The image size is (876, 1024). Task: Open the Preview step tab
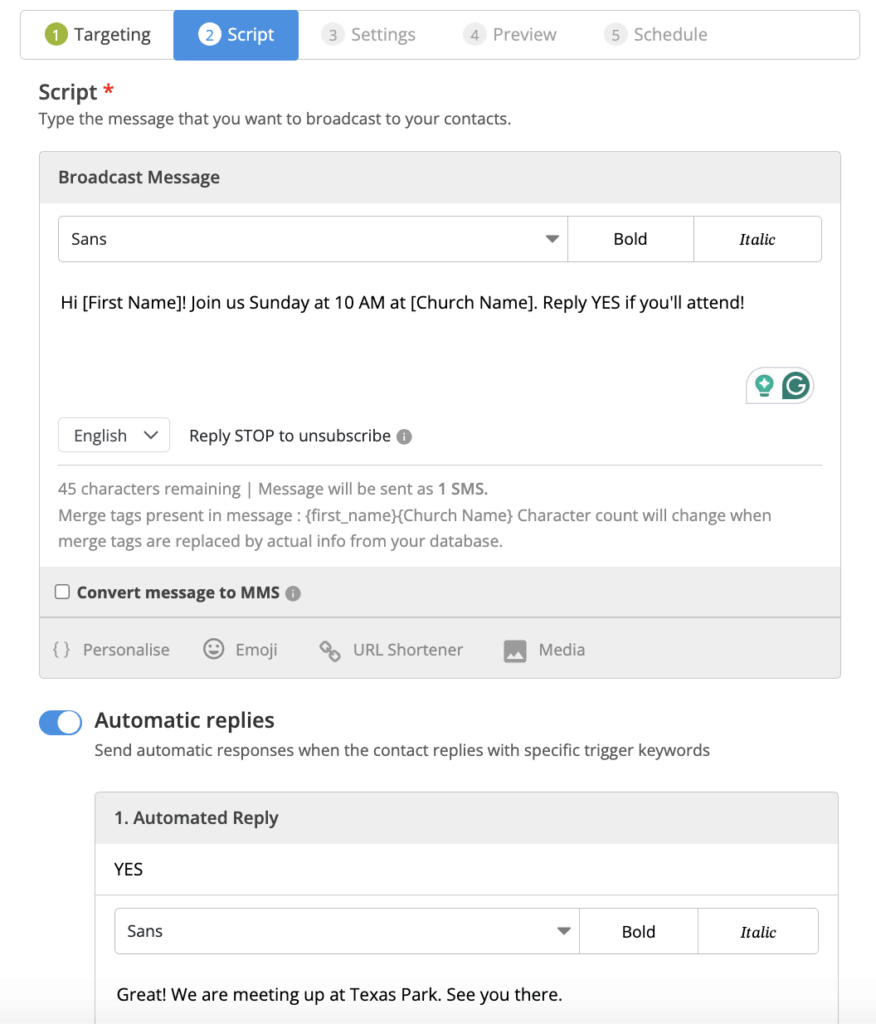coord(510,35)
